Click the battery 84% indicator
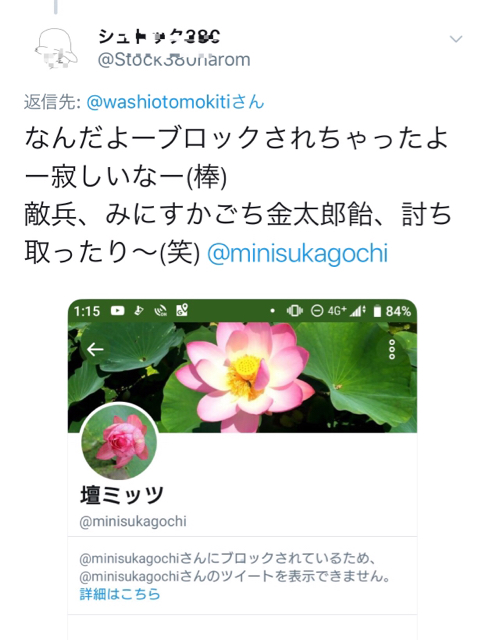The height and width of the screenshot is (640, 484). 391,311
